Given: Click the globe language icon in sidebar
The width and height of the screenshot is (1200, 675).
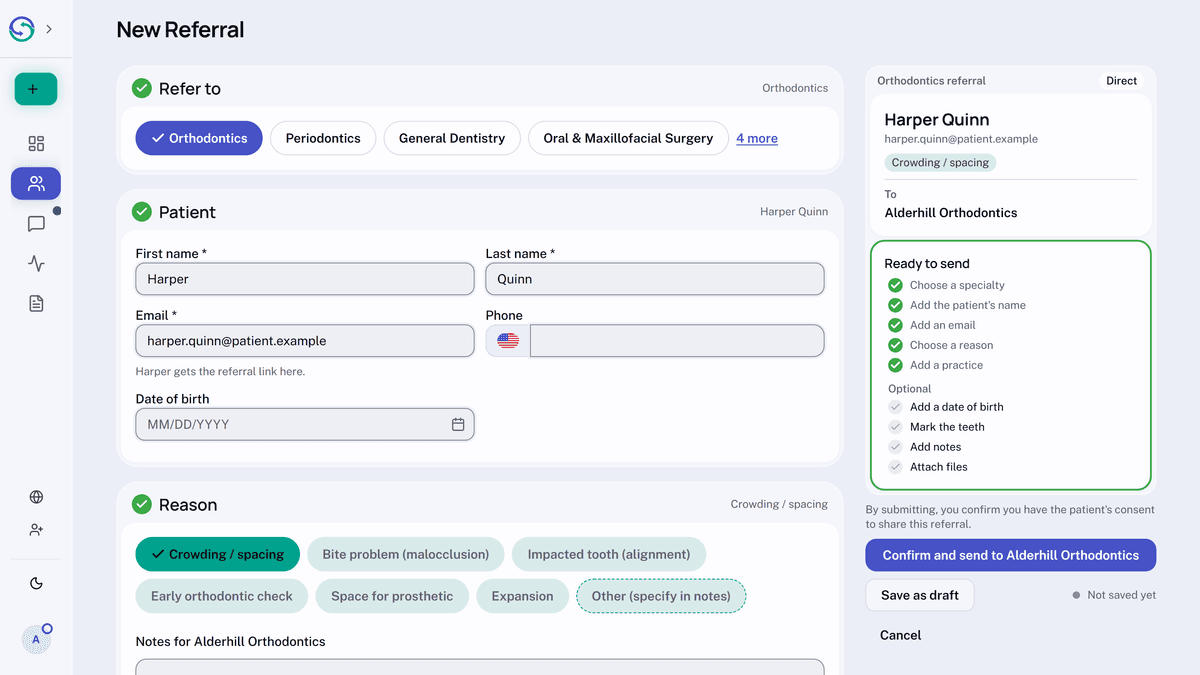Looking at the screenshot, I should coord(36,497).
